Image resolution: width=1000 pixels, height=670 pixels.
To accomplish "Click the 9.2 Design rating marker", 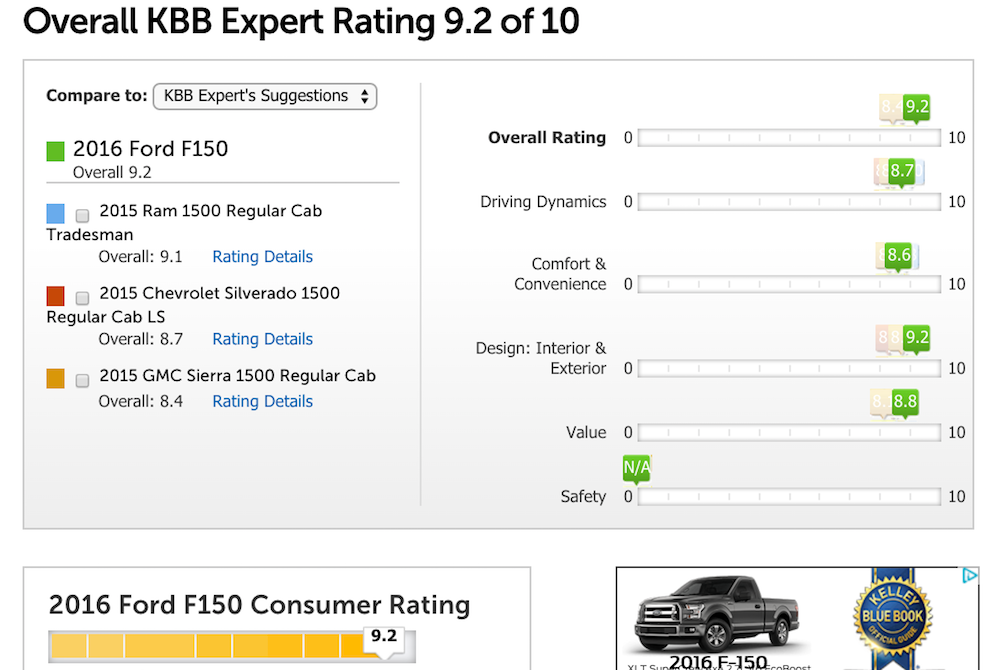I will (916, 338).
